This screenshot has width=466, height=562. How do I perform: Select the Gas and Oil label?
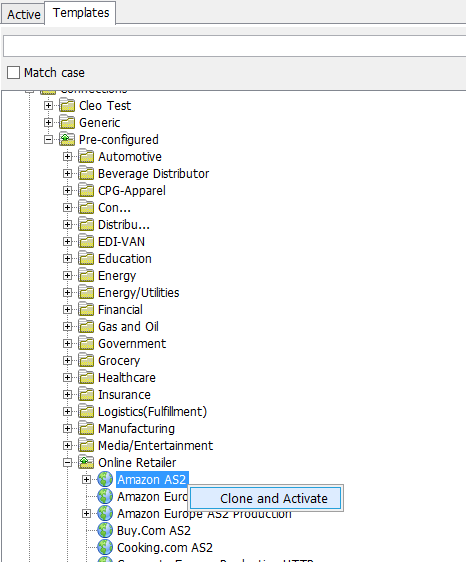128,327
